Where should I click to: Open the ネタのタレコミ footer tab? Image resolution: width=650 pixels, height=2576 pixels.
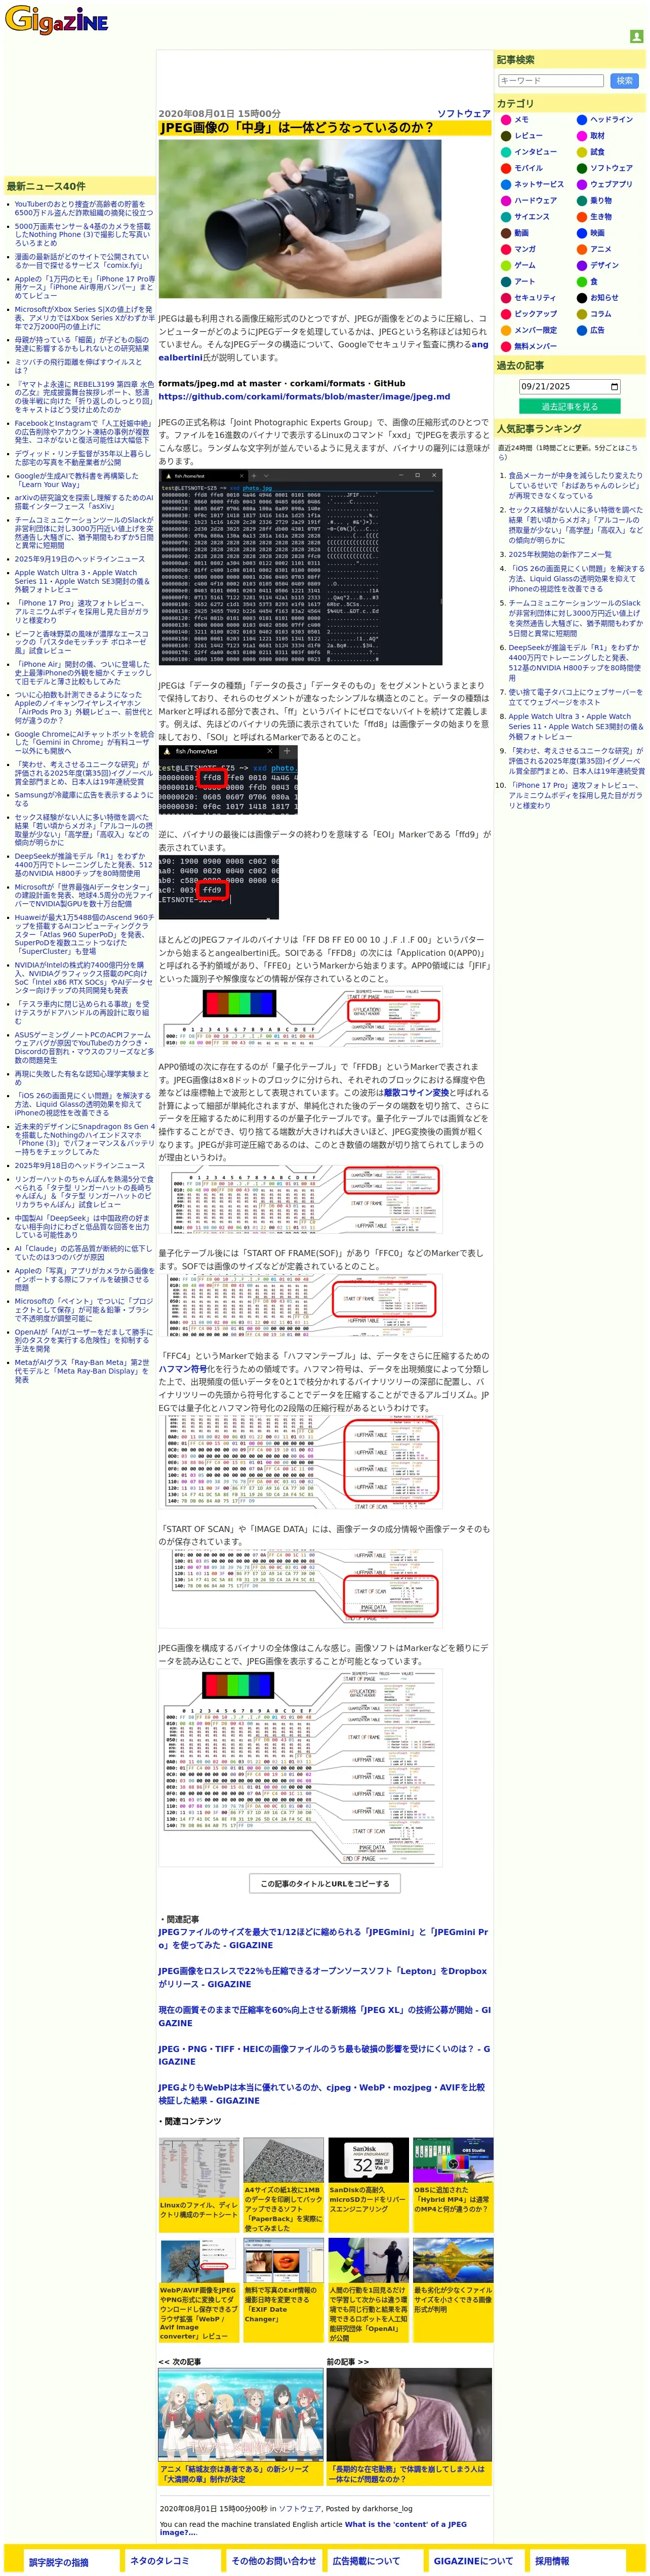[x=172, y=2561]
